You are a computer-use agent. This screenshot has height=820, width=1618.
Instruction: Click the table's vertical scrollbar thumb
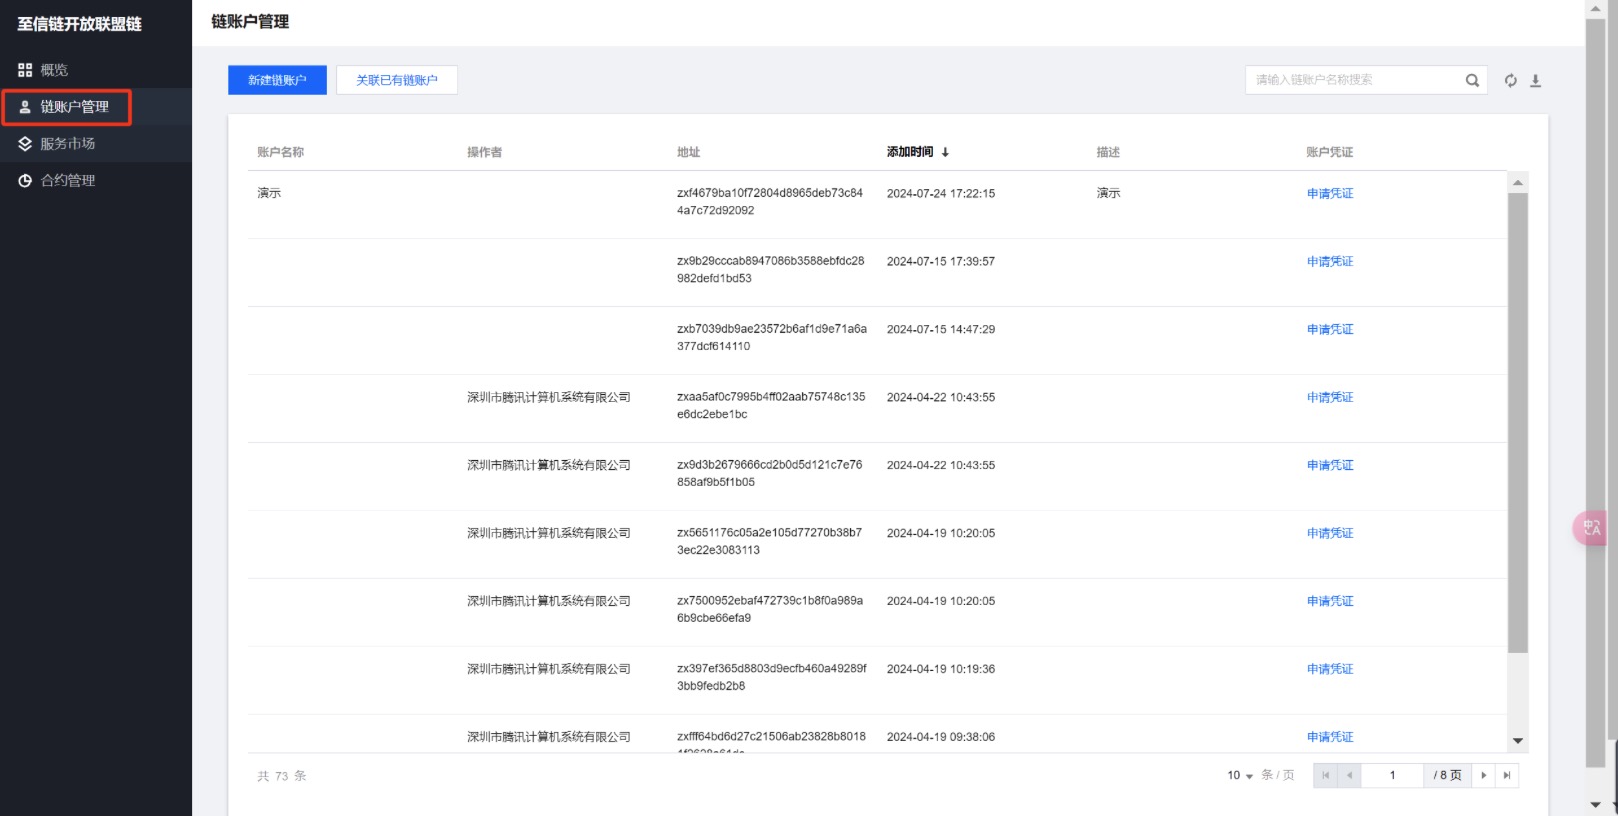(x=1517, y=420)
